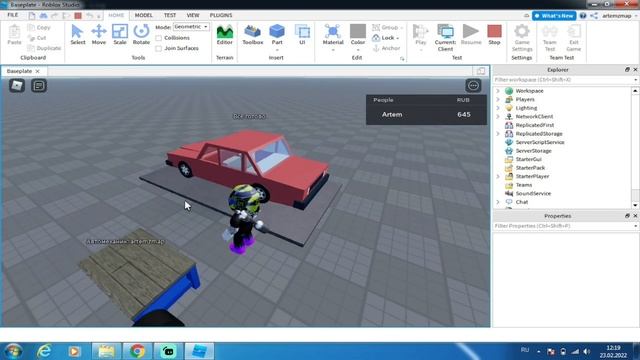
Task: Click the three-dots button in viewport
Action: (x=473, y=85)
